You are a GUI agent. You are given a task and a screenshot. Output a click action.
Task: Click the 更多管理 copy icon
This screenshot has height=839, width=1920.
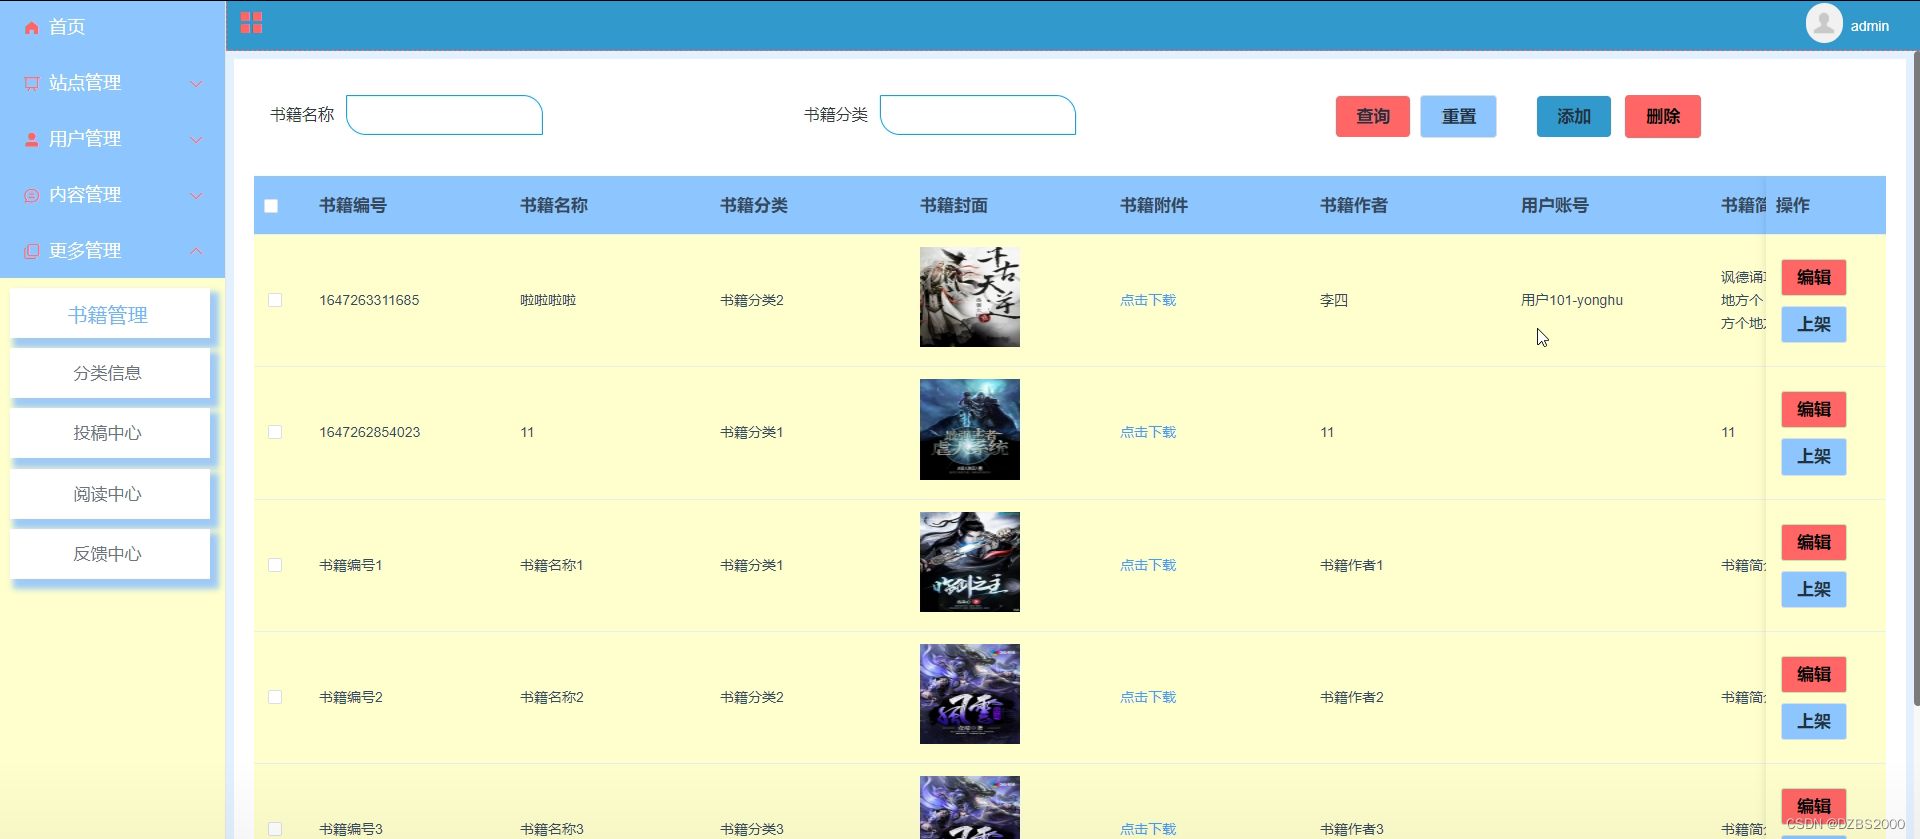point(31,251)
